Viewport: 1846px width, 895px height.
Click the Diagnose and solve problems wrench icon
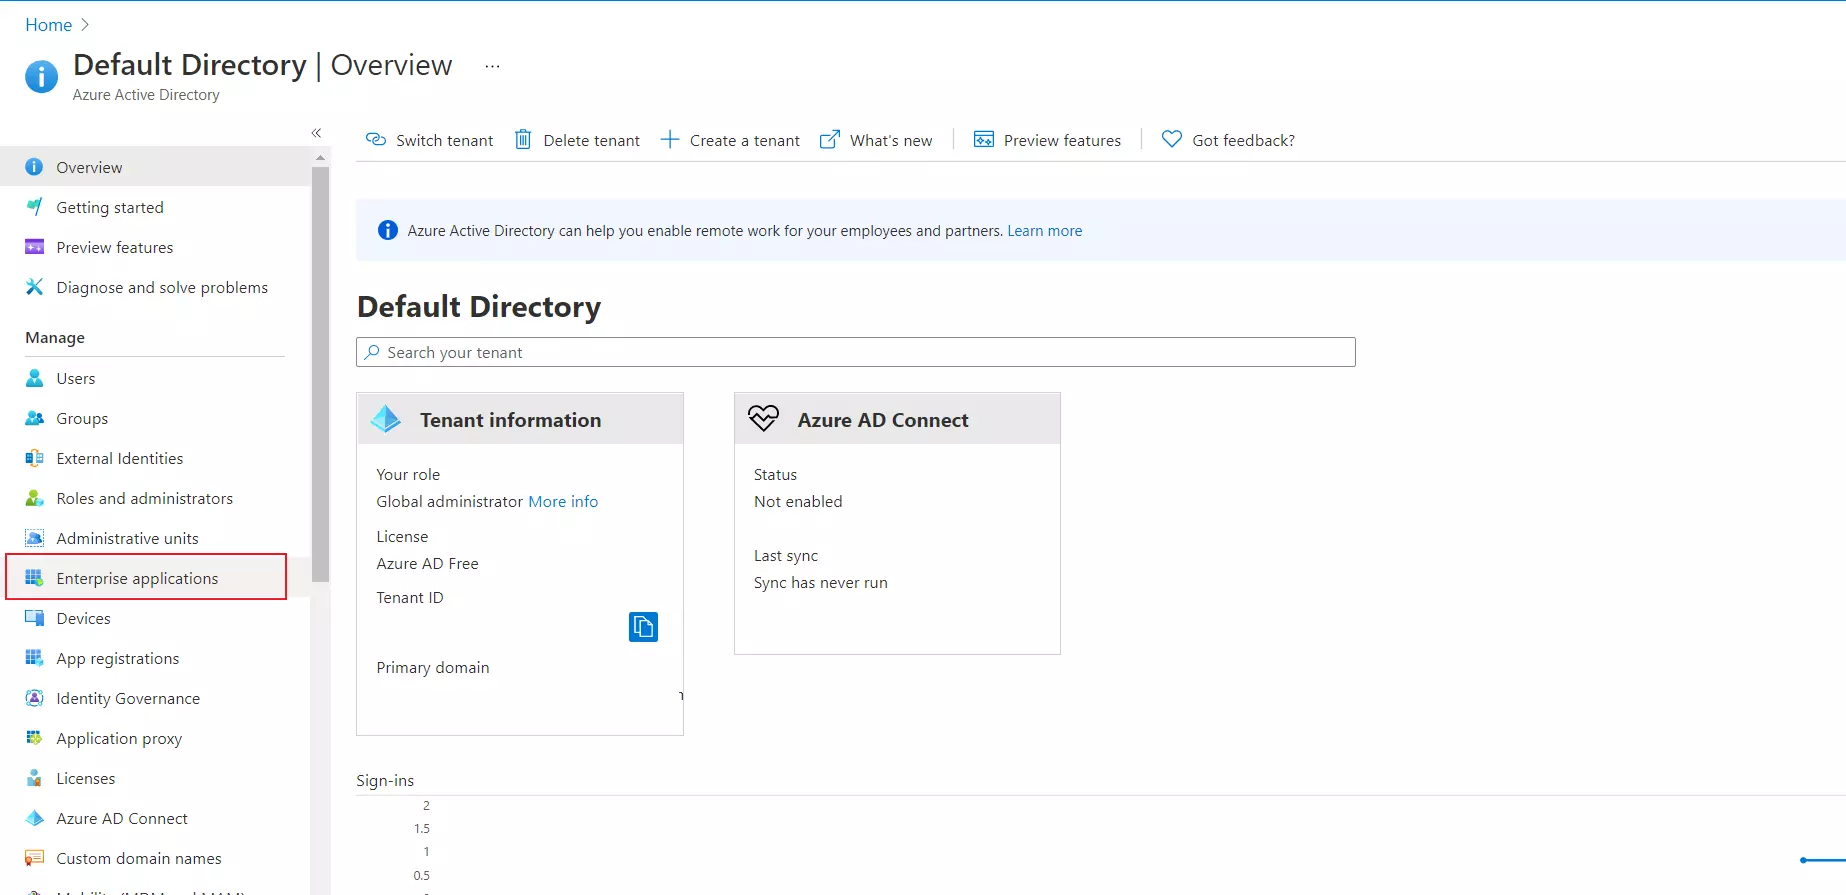pos(34,287)
